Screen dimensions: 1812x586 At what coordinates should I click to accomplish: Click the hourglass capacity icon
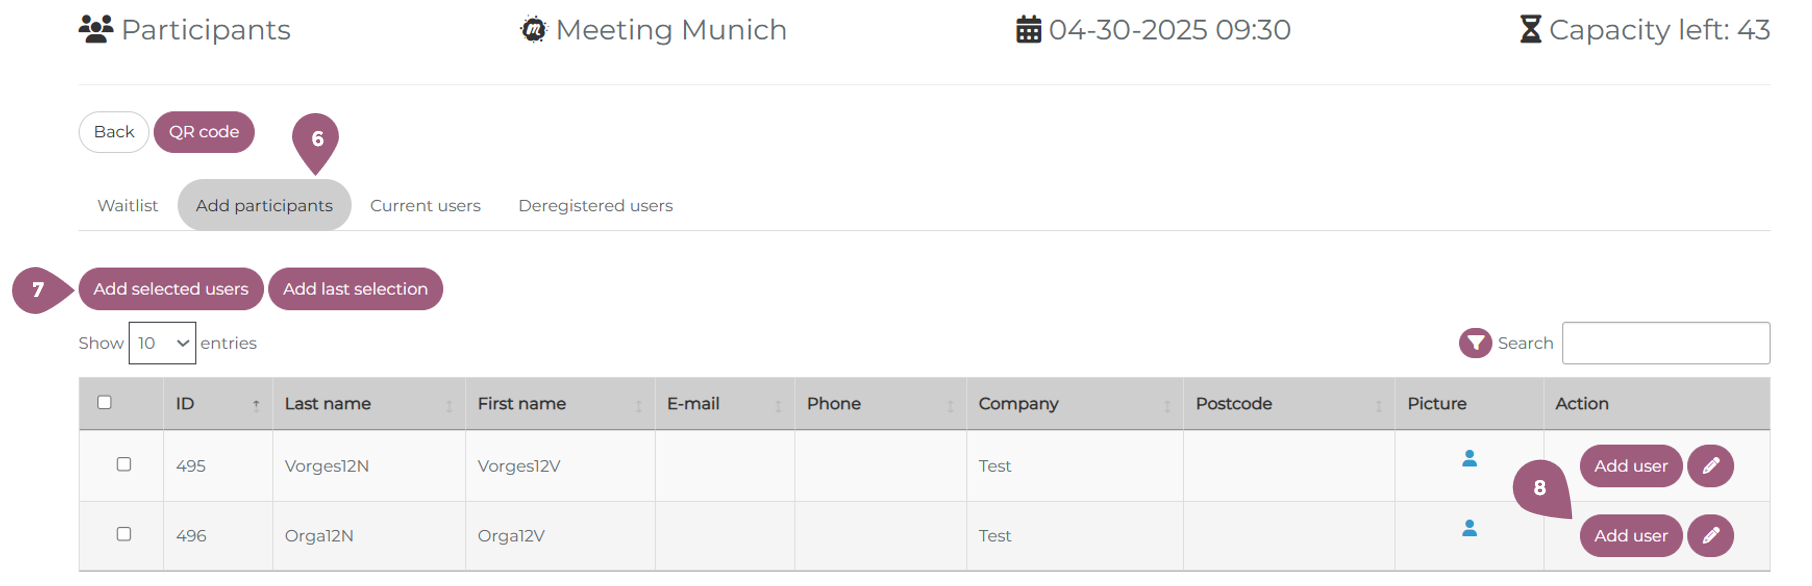1530,30
